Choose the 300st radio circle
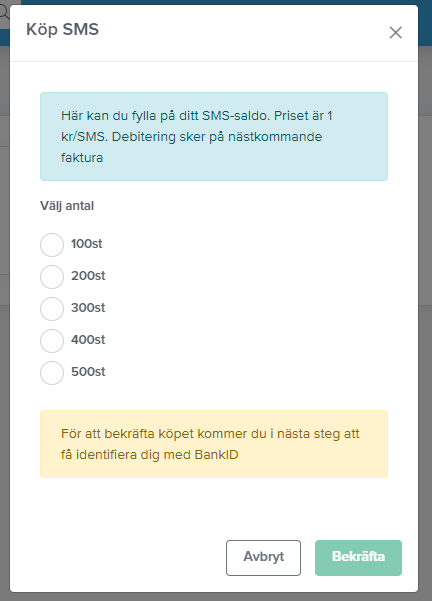 tap(52, 309)
